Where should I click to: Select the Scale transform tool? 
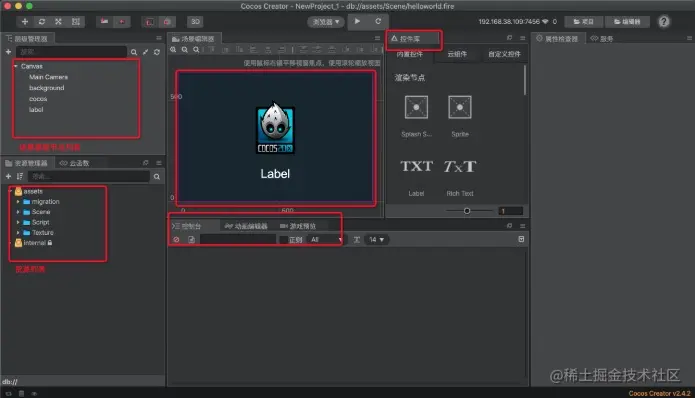point(59,22)
